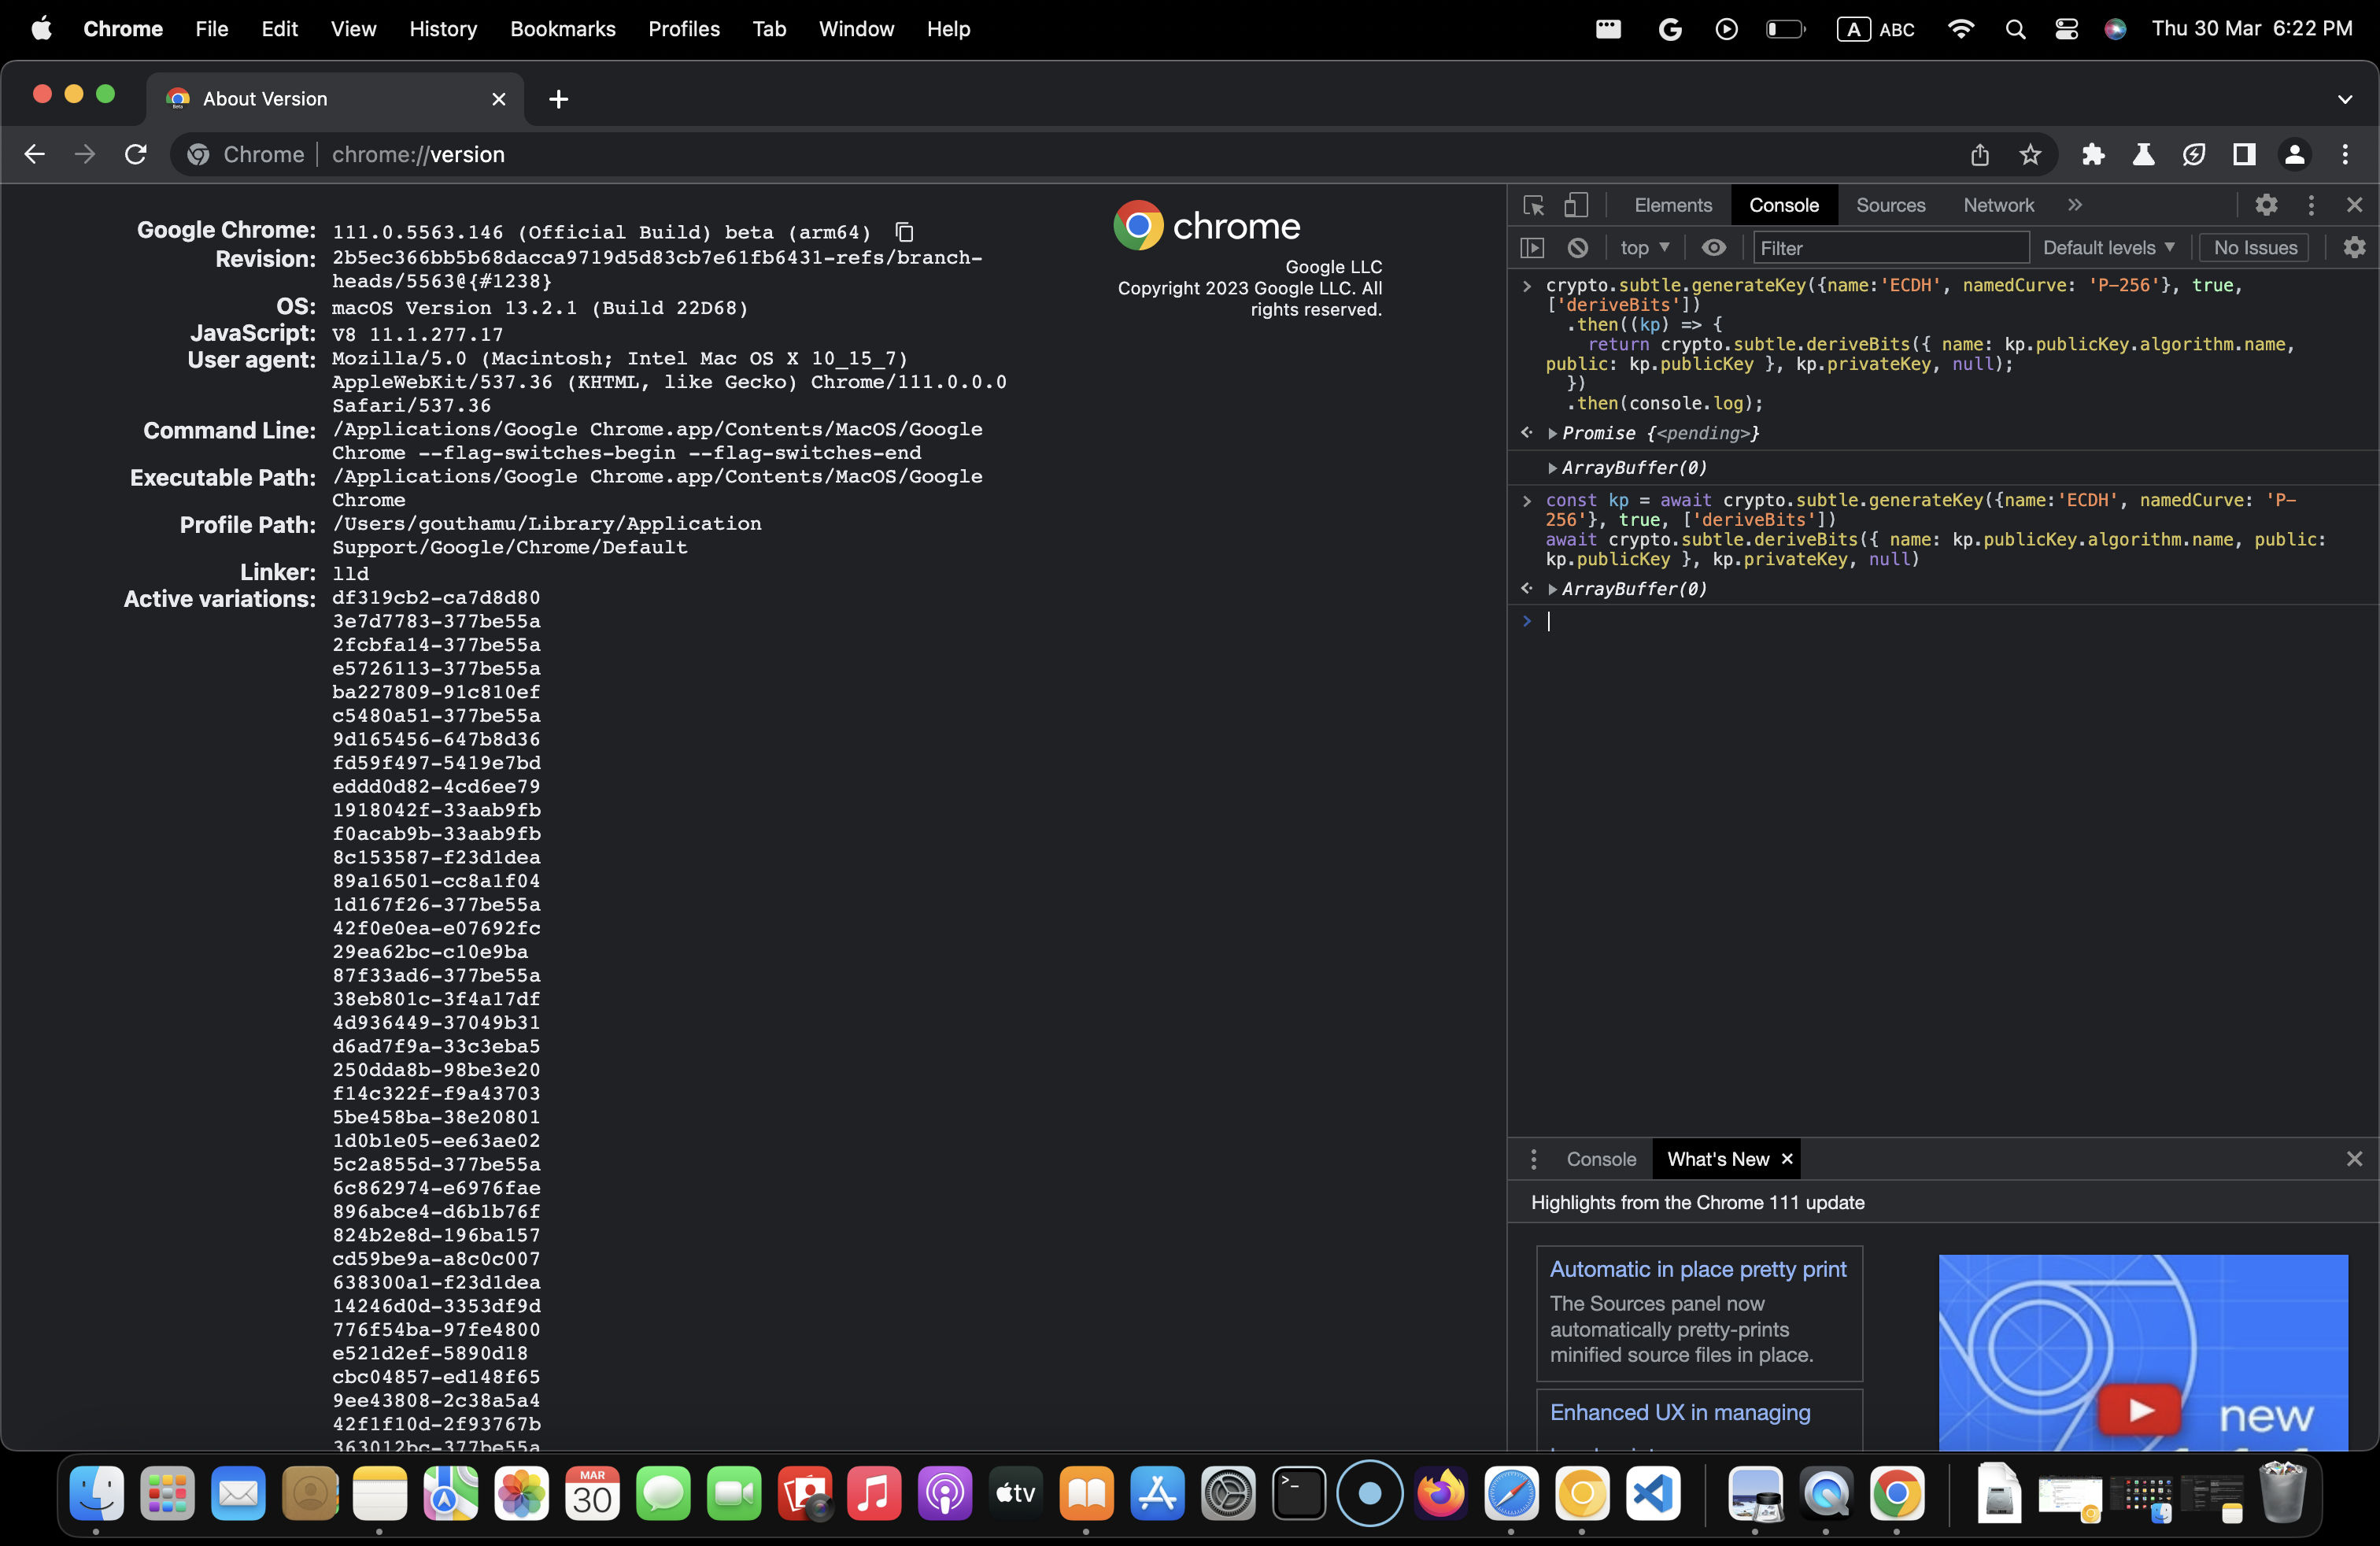Toggle Chrome side panel icon

click(2244, 154)
